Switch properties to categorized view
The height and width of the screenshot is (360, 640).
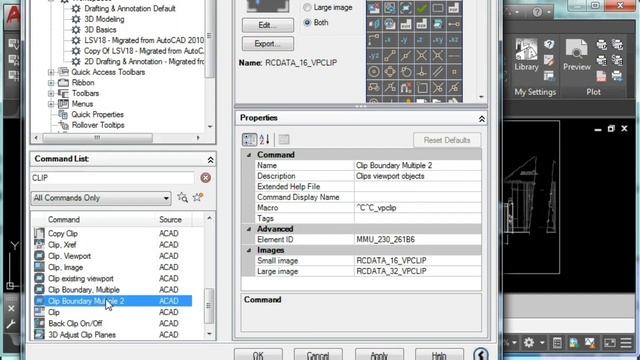pyautogui.click(x=249, y=140)
